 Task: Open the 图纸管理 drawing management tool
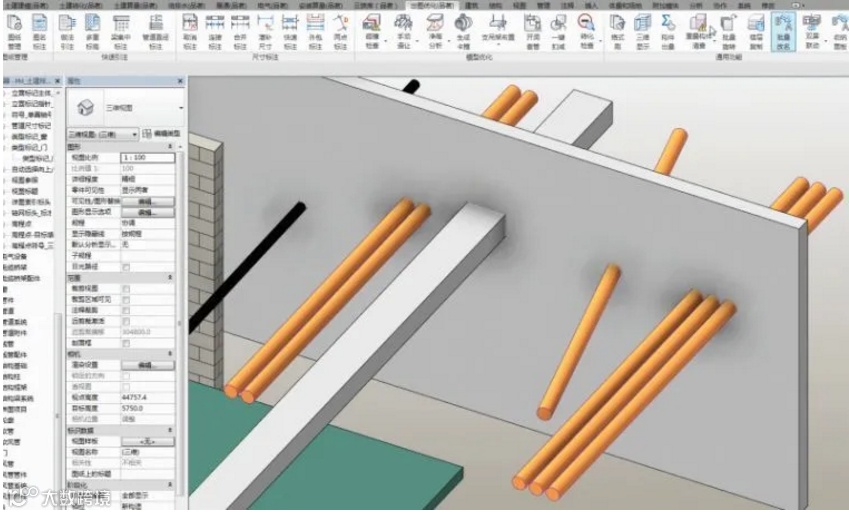pyautogui.click(x=15, y=31)
